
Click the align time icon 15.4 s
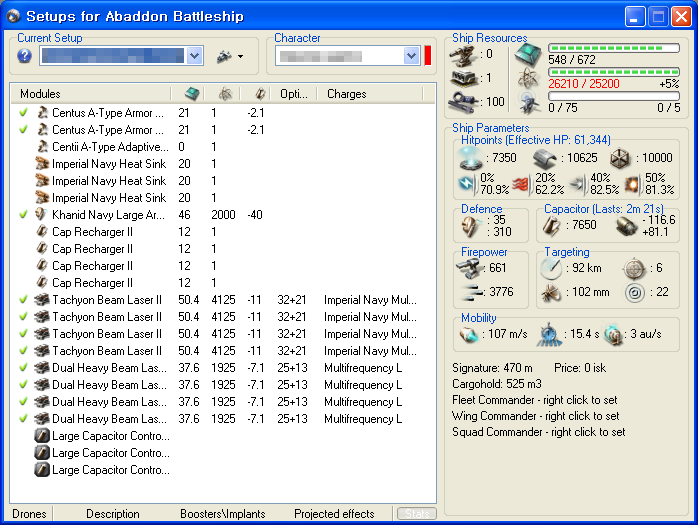tap(548, 334)
